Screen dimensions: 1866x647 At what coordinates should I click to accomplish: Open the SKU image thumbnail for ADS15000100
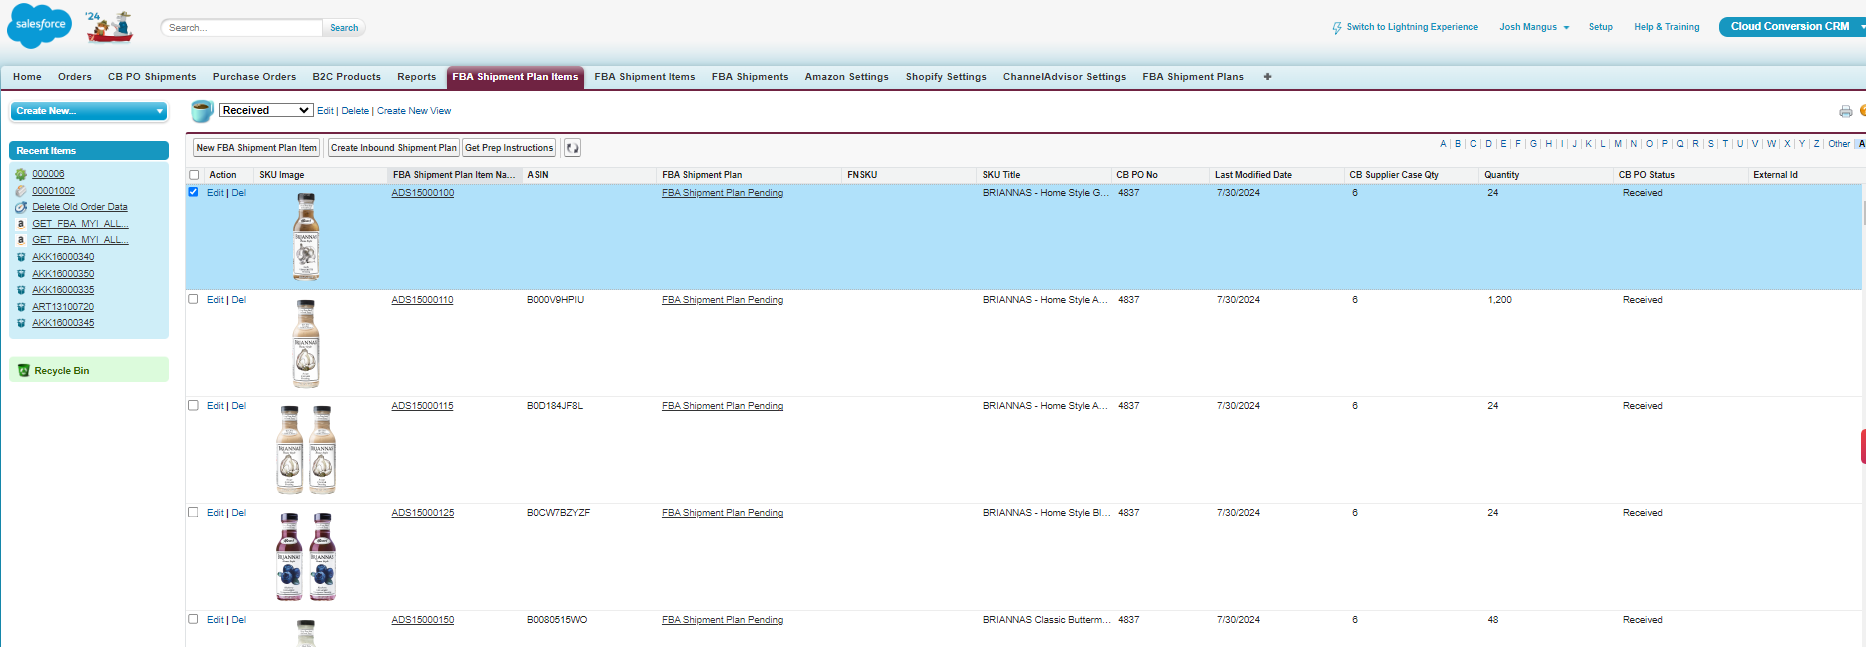click(x=306, y=236)
